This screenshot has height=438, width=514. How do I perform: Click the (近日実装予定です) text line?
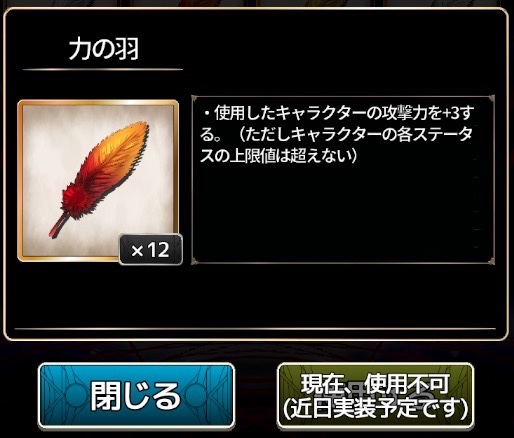(x=375, y=408)
